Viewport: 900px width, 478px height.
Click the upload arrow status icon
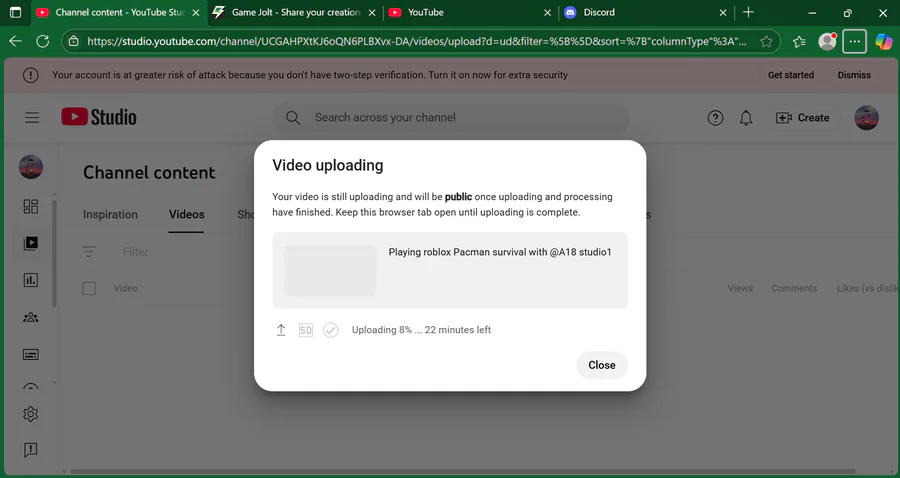click(x=281, y=330)
